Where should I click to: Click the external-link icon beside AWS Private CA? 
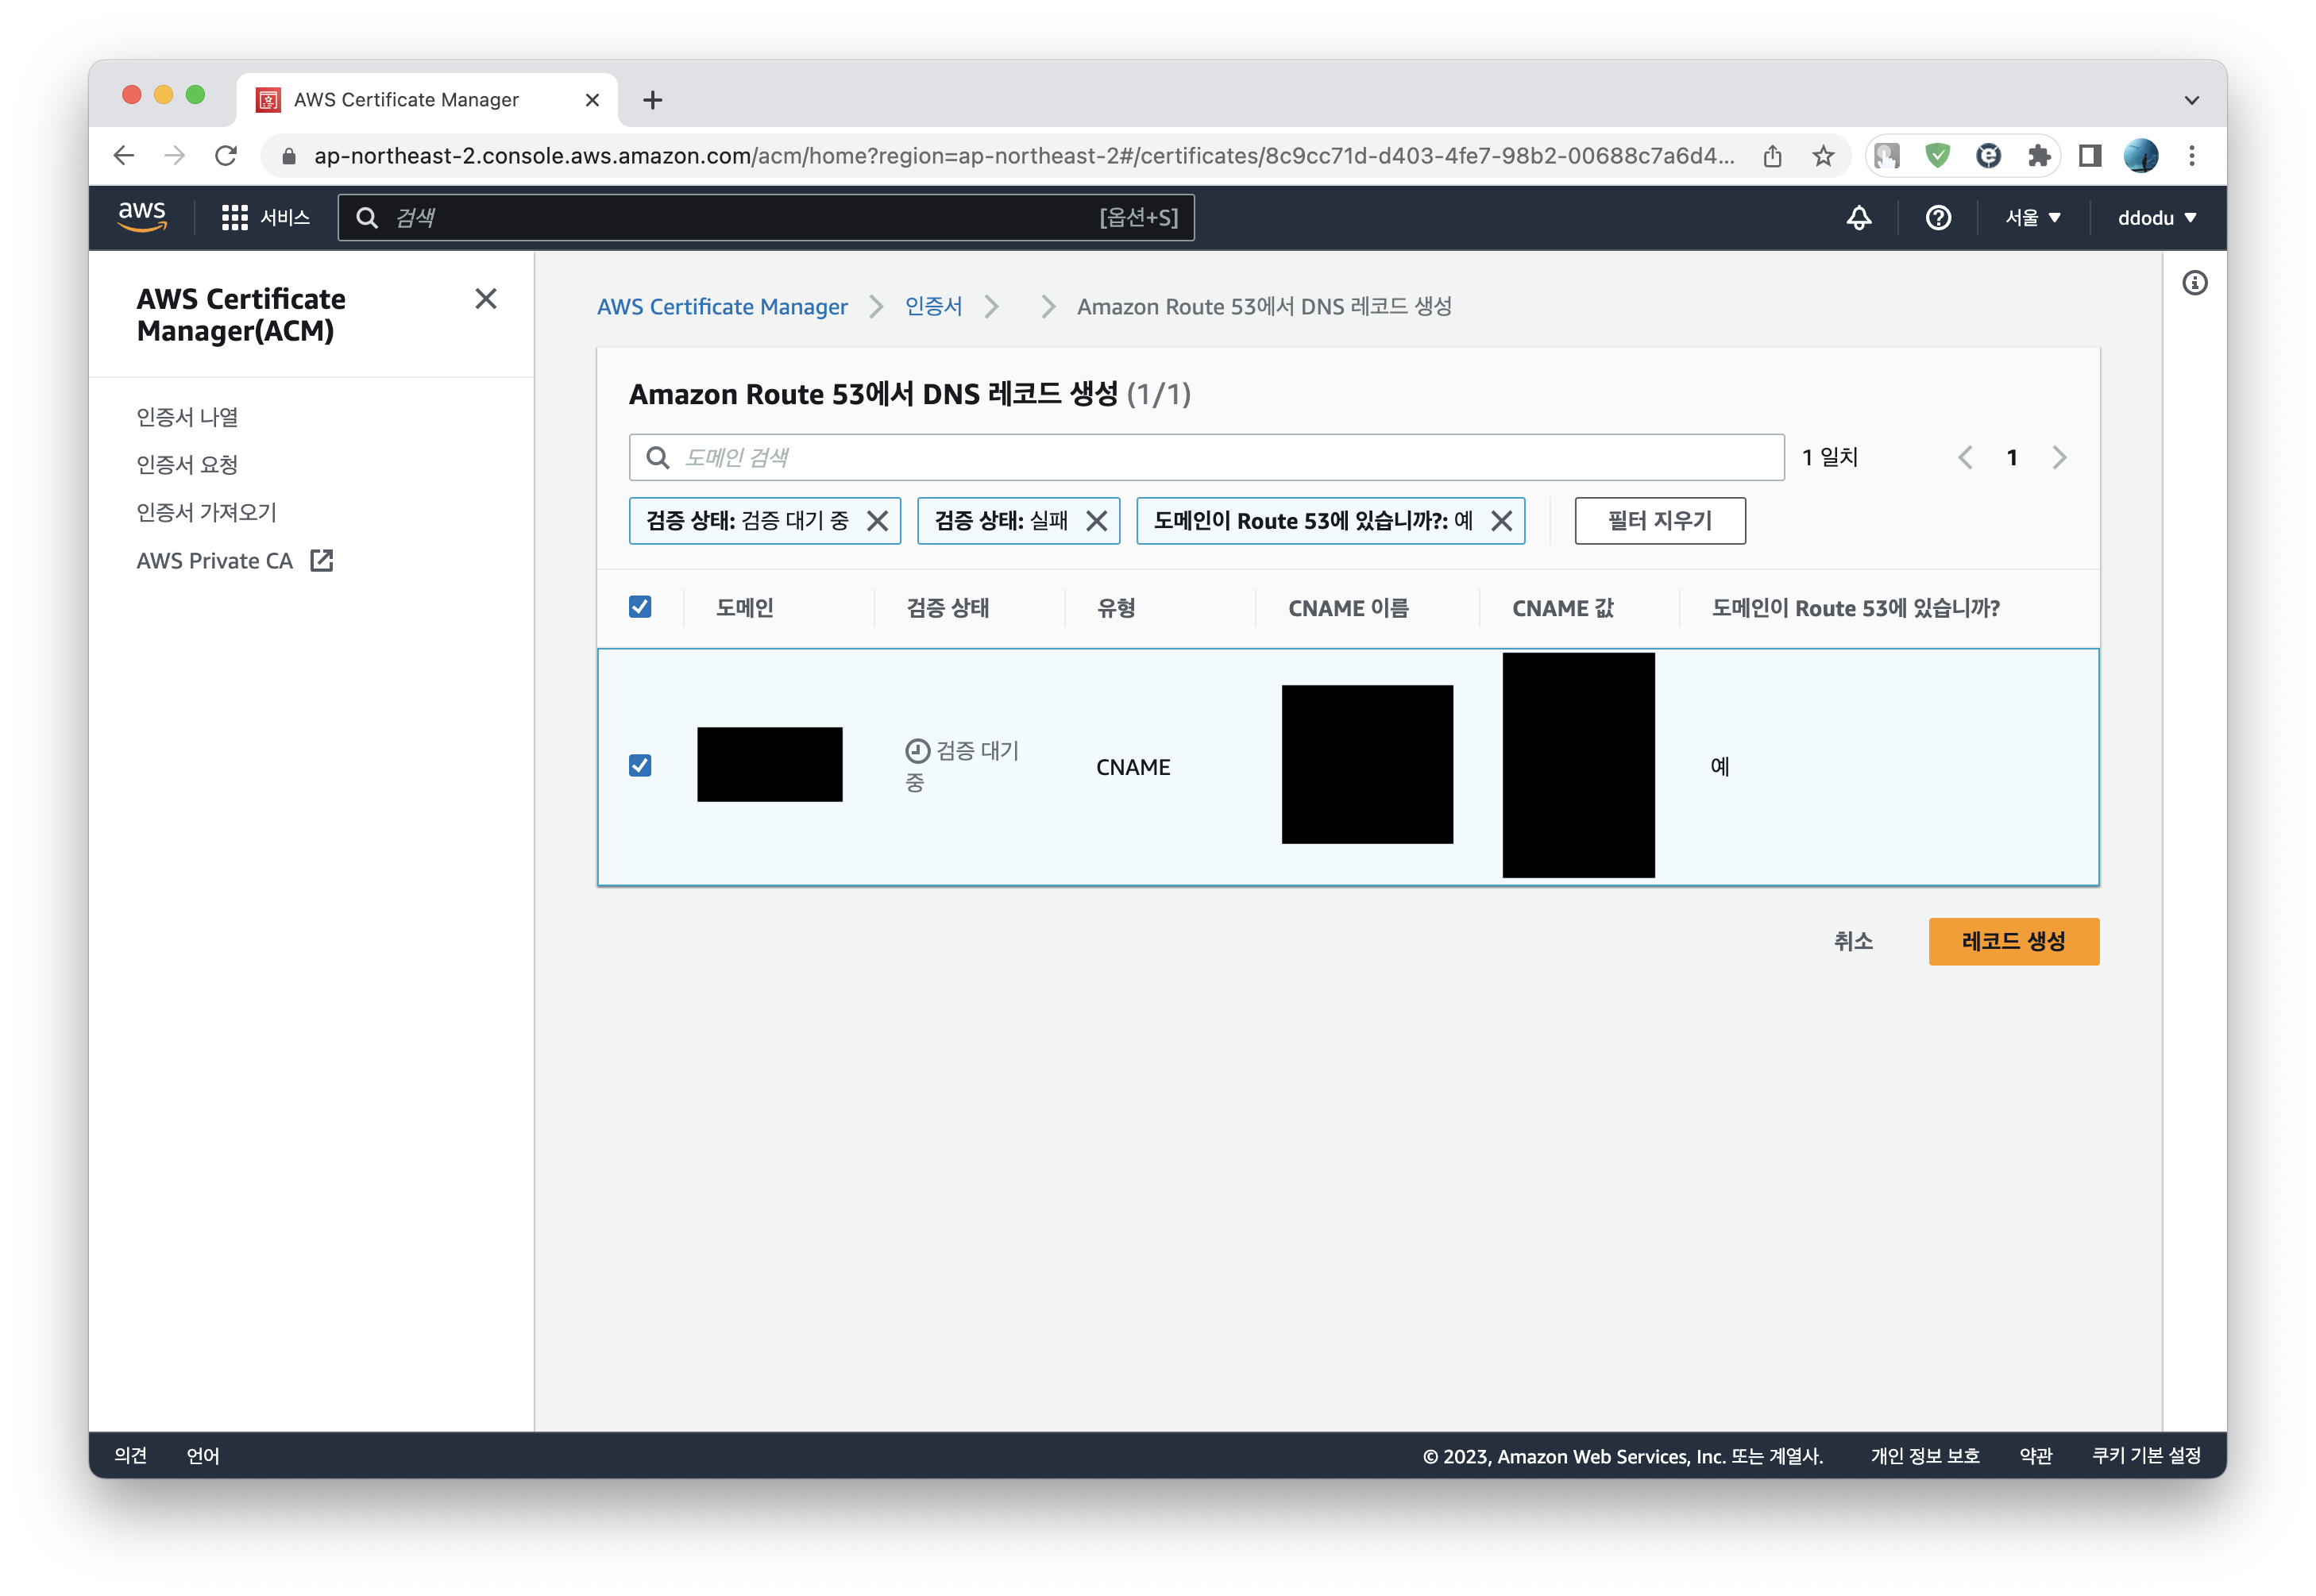pos(322,560)
